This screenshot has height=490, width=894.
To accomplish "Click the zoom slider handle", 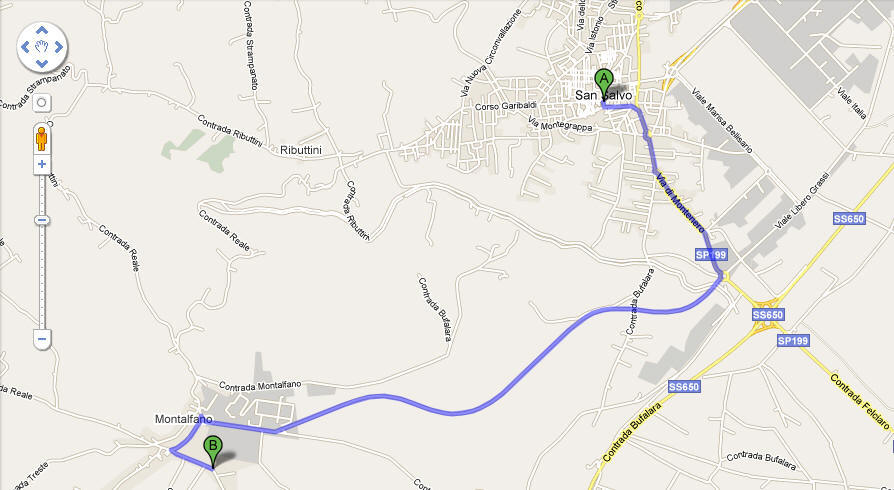I will tap(42, 220).
